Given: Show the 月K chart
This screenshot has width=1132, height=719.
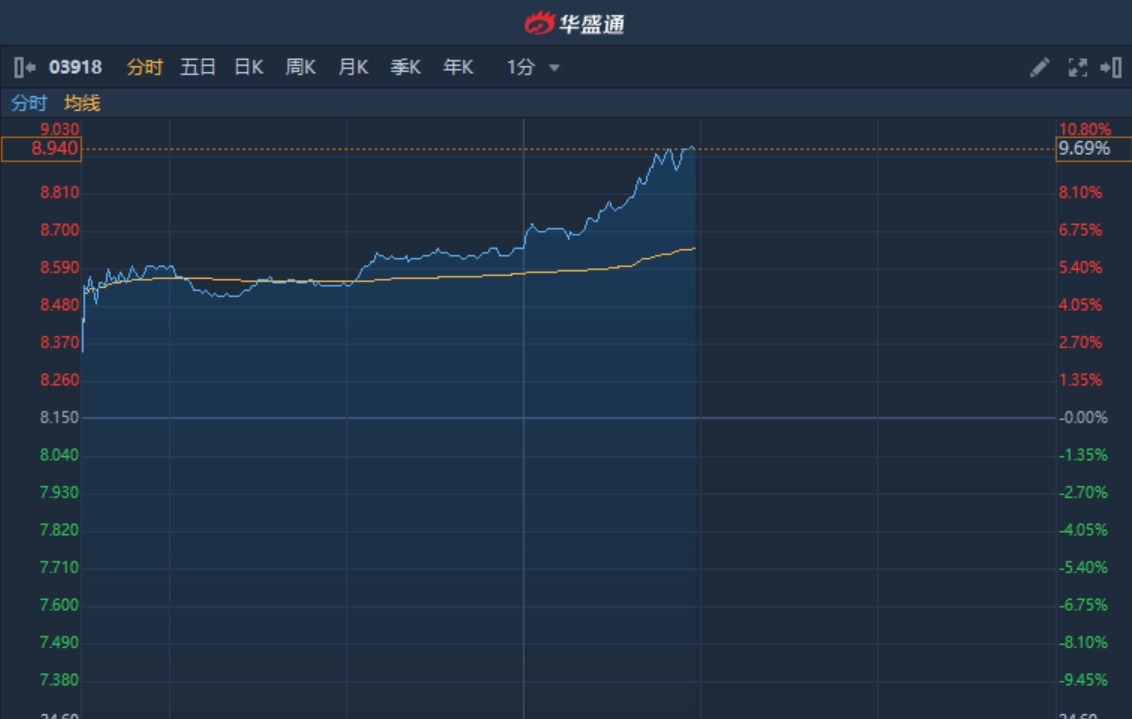Looking at the screenshot, I should (353, 68).
